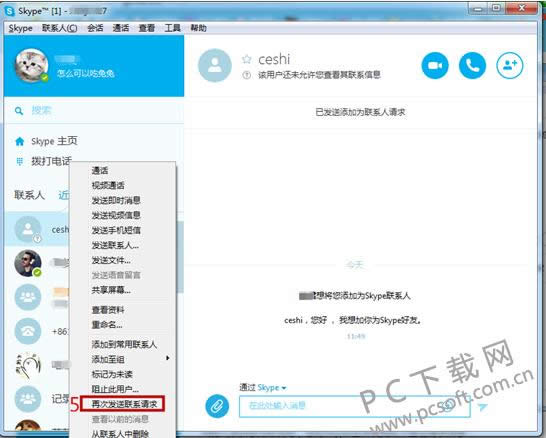This screenshot has height=438, width=546.
Task: Select the +86 phone number contact
Action: [x=28, y=331]
